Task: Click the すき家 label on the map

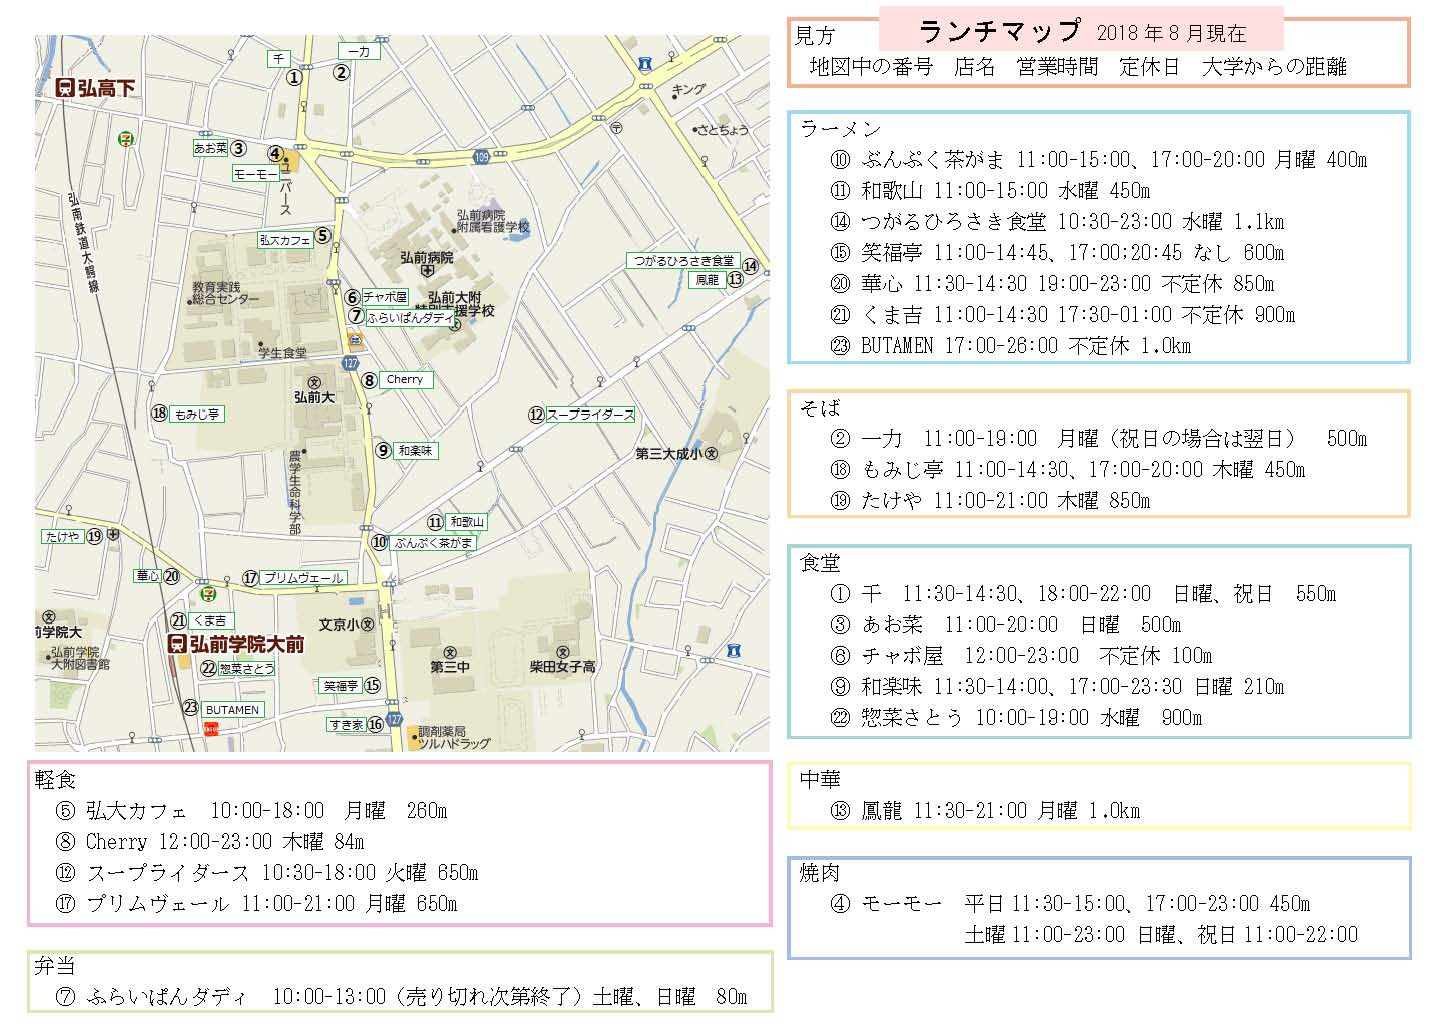Action: [346, 725]
